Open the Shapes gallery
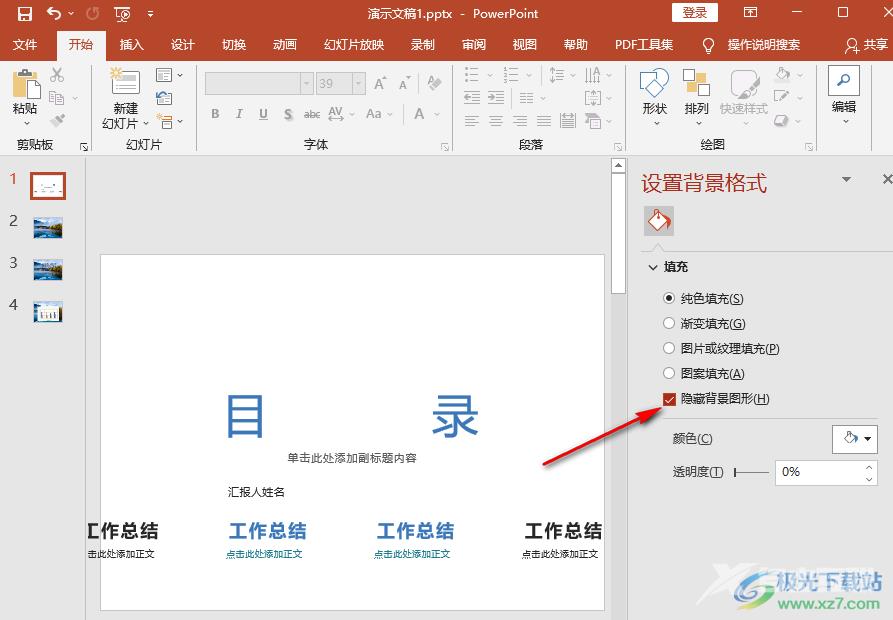The image size is (893, 620). (x=654, y=96)
